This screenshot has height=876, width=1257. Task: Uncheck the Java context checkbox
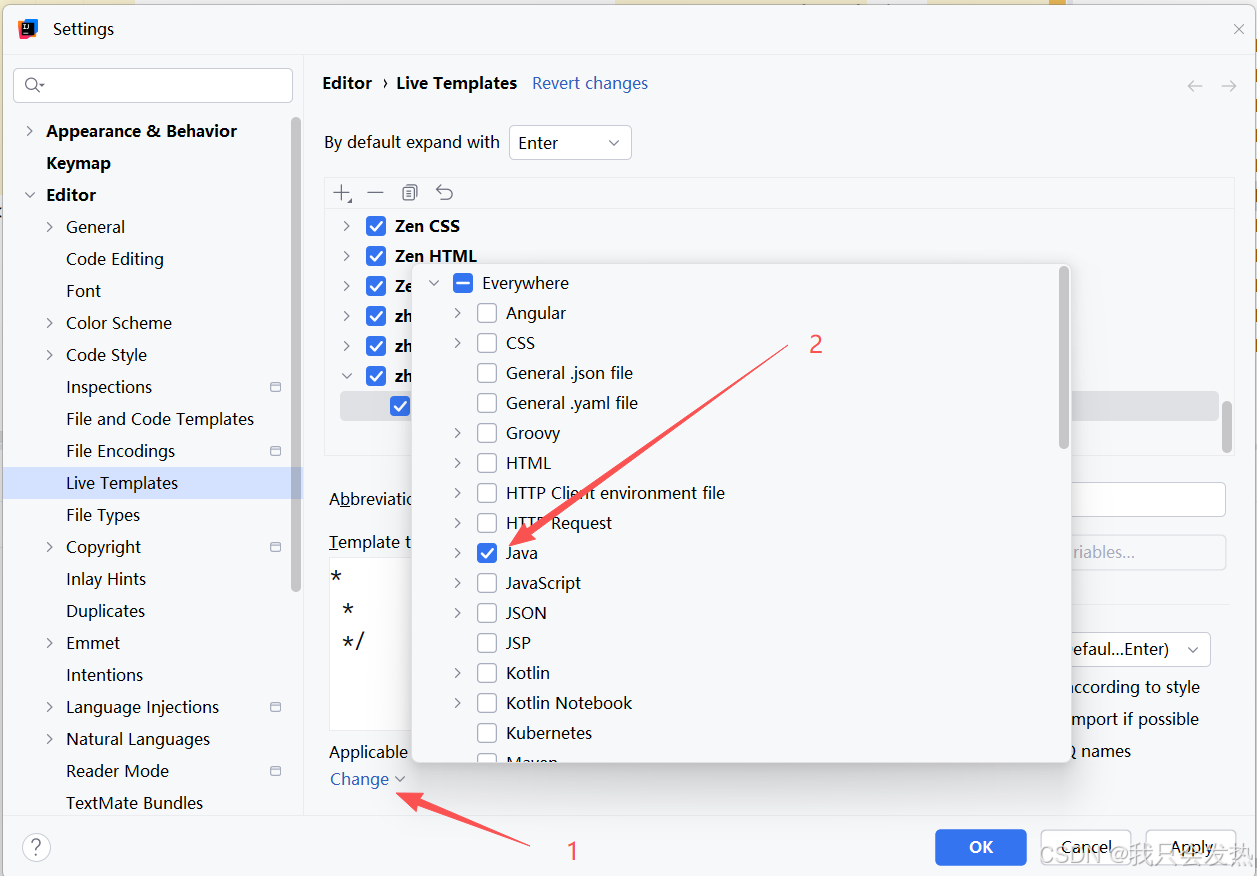point(487,553)
